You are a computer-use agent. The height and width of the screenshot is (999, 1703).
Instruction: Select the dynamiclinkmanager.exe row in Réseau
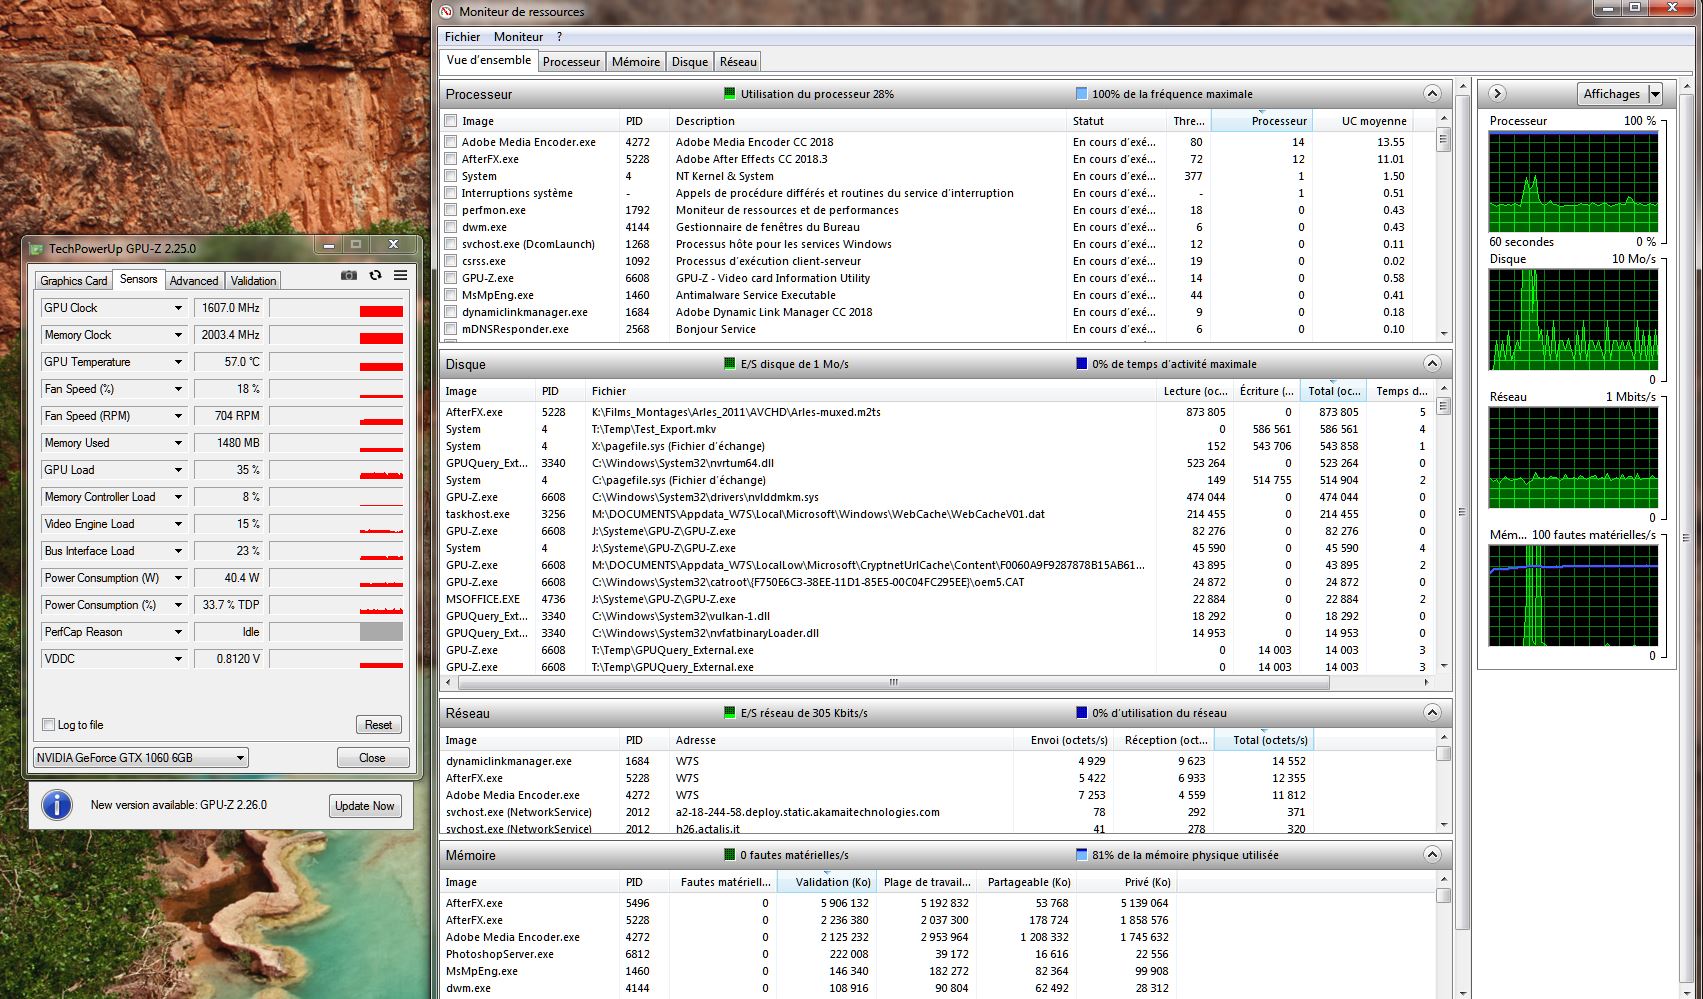pyautogui.click(x=875, y=761)
